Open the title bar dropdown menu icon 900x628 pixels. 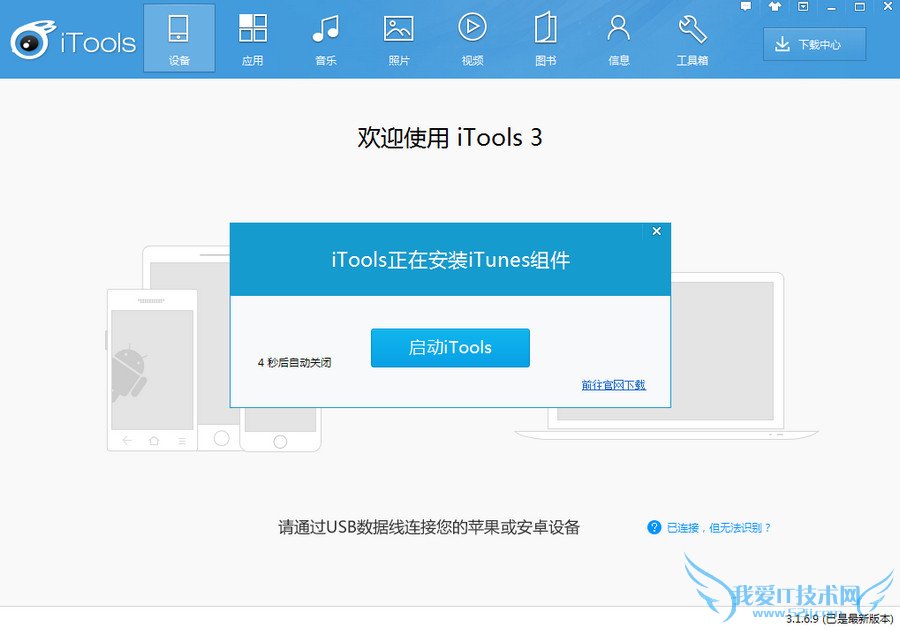point(803,7)
